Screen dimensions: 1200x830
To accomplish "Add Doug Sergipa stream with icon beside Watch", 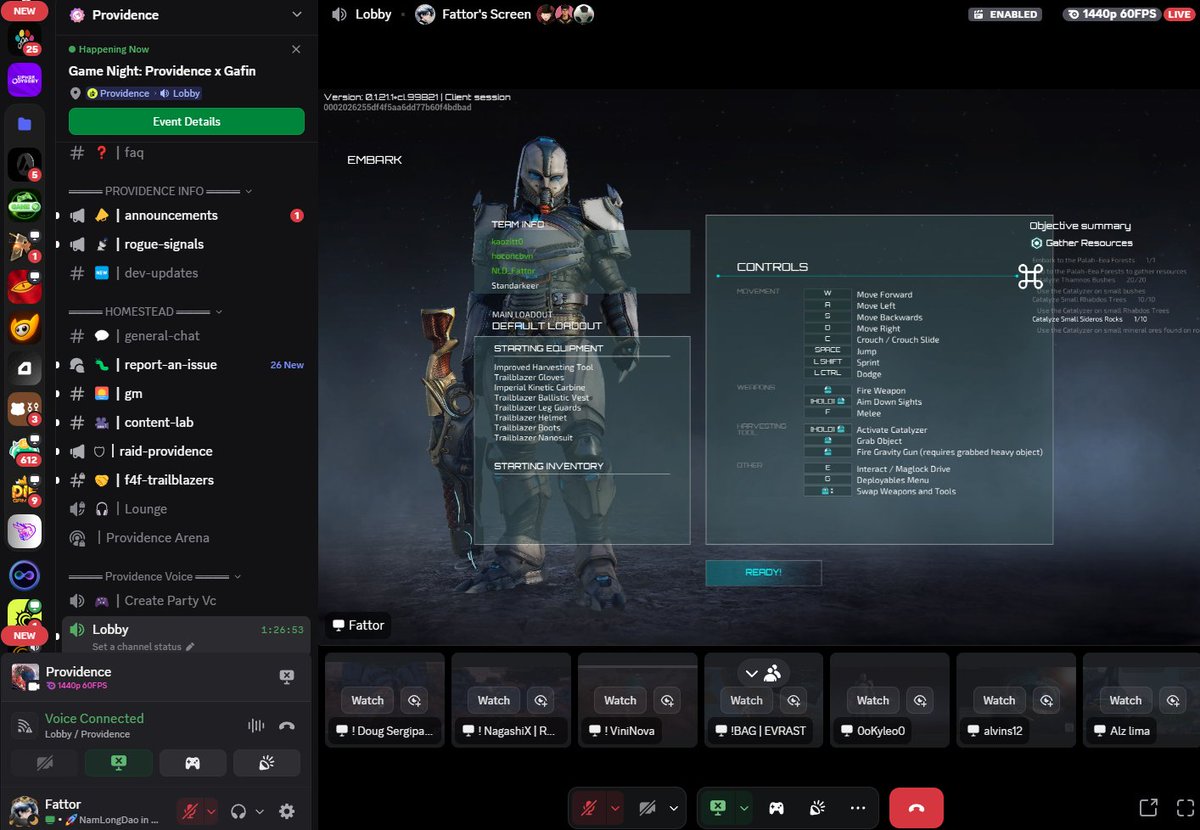I will 415,700.
